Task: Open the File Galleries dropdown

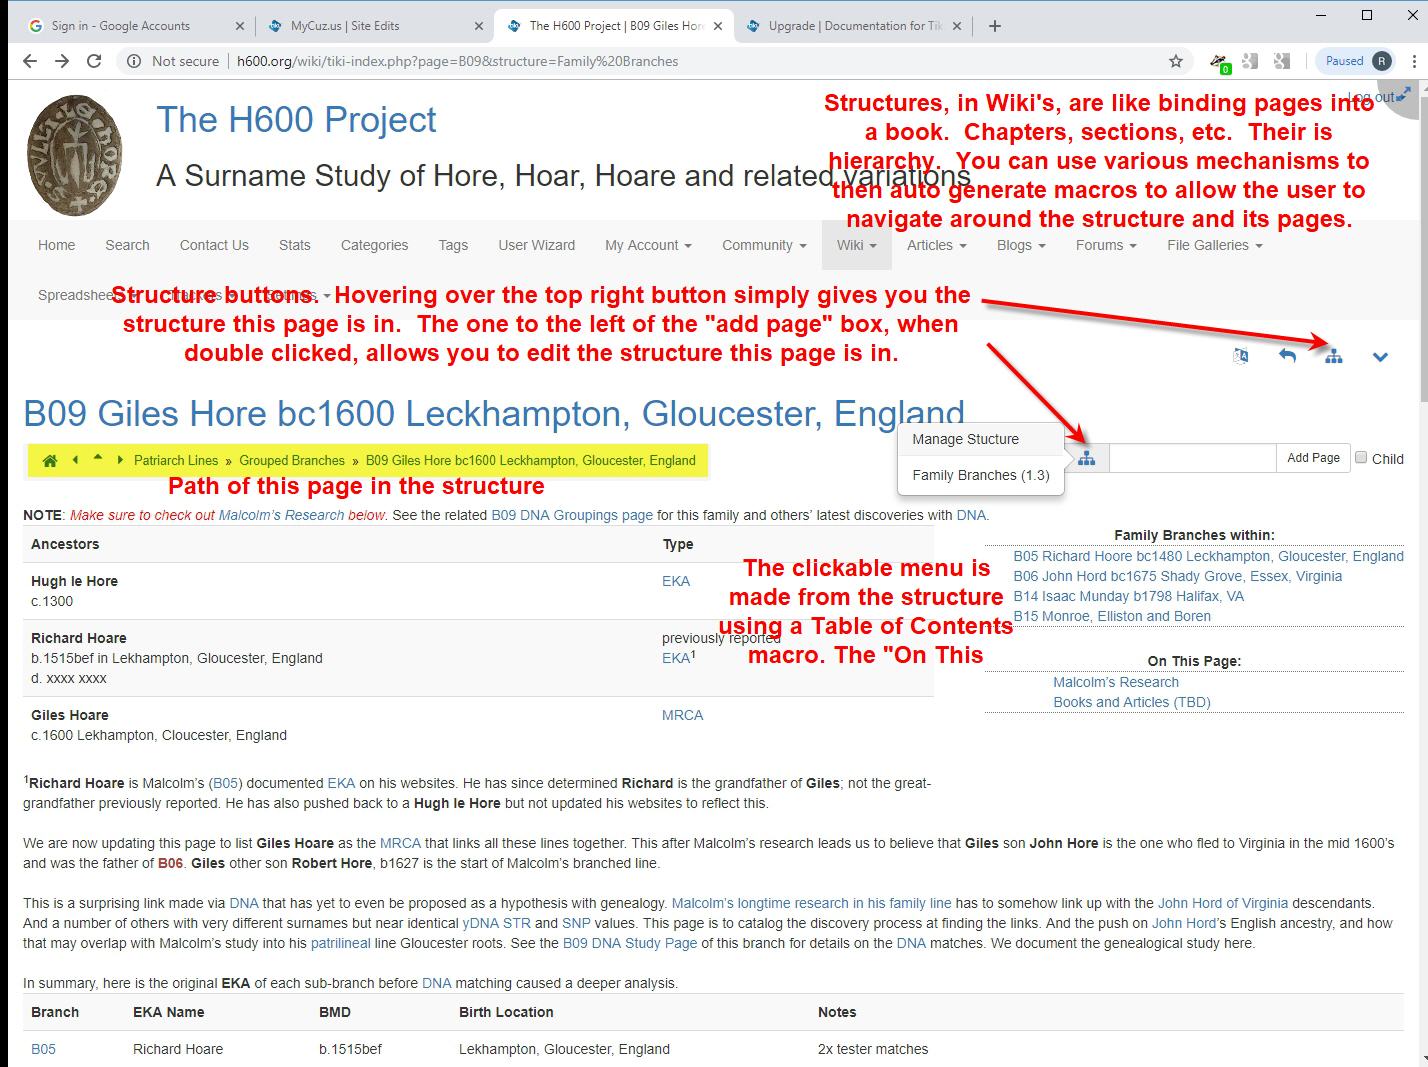Action: pos(1214,245)
